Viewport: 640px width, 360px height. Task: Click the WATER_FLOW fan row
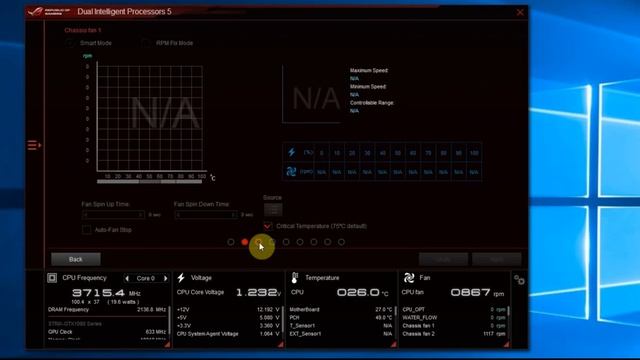[454, 318]
